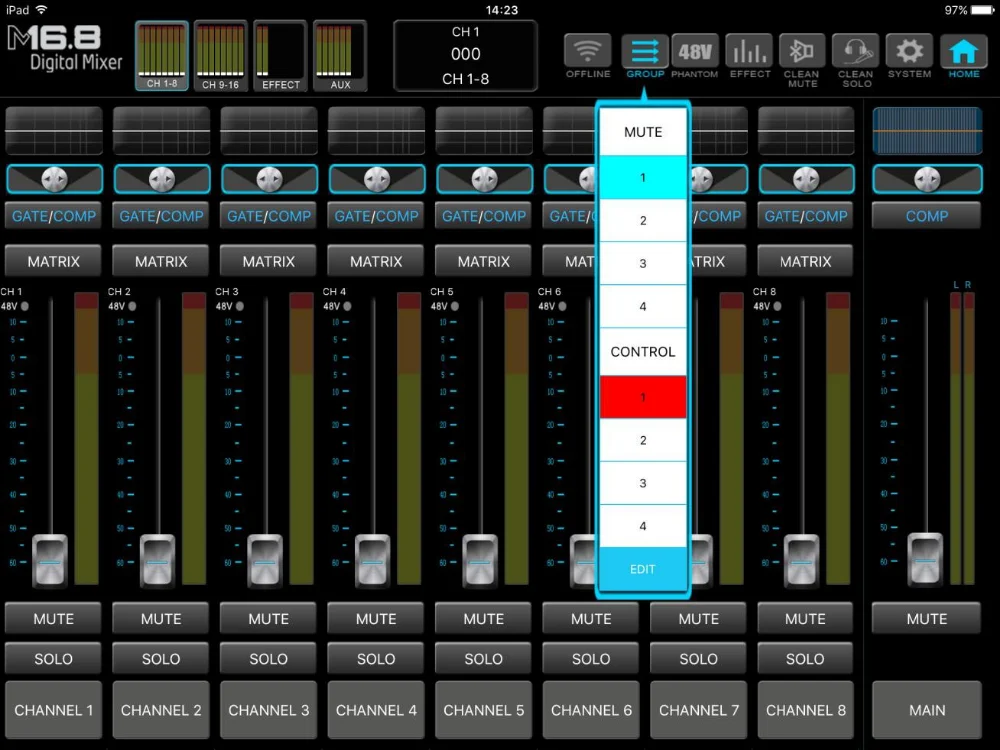1000x750 pixels.
Task: Open the EFFECT settings icon
Action: 749,51
